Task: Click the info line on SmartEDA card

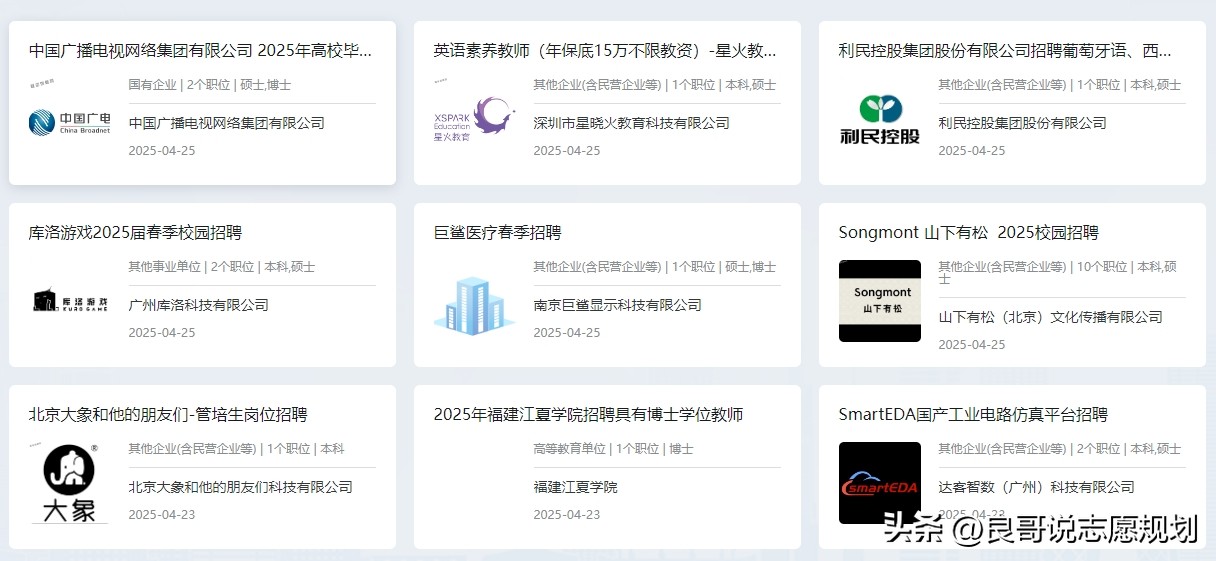Action: [x=1059, y=449]
